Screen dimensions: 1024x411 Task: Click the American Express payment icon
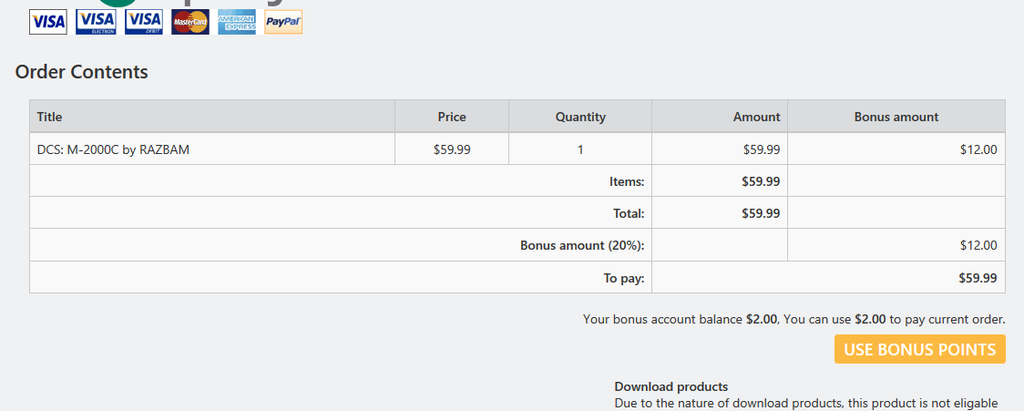click(237, 22)
